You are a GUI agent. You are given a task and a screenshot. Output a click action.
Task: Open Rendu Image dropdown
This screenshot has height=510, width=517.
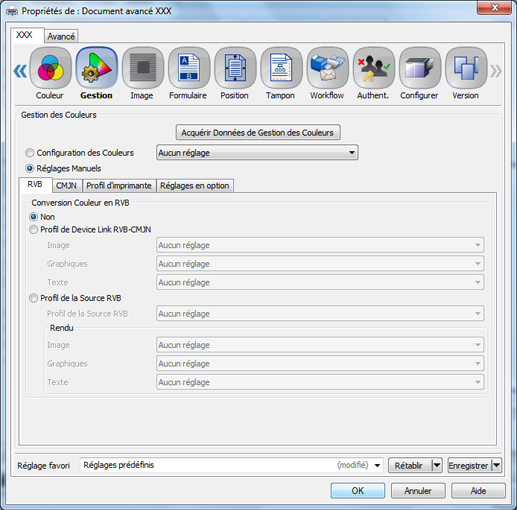point(320,345)
